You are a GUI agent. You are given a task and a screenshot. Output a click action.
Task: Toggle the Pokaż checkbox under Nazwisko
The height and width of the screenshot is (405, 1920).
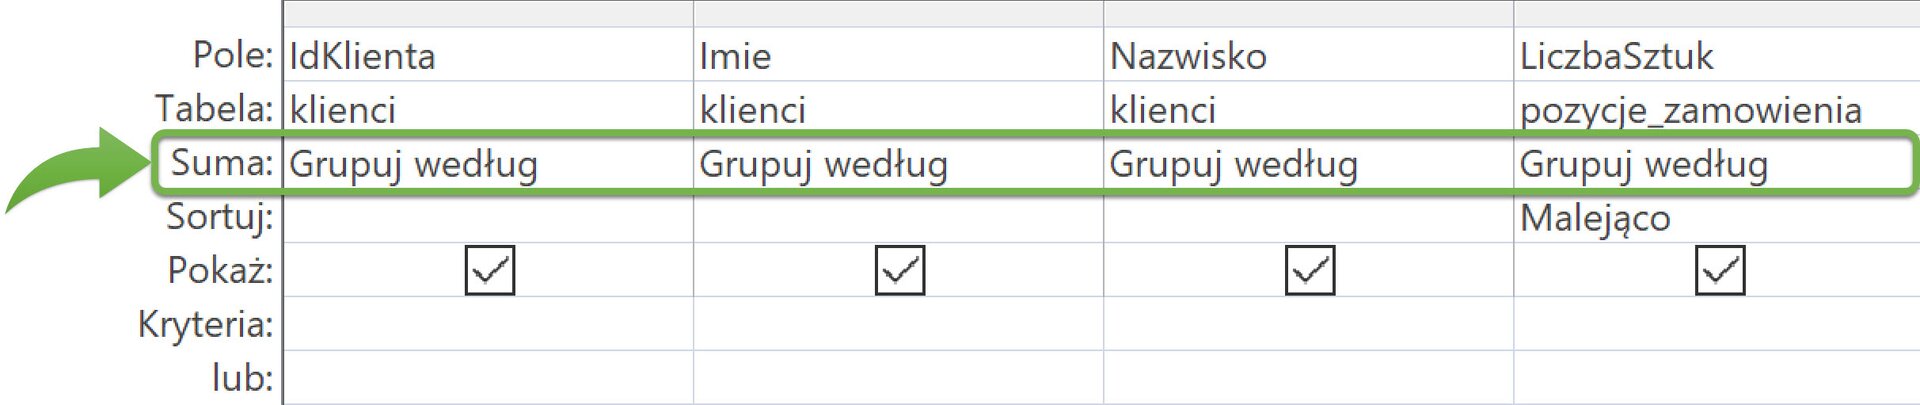click(x=1310, y=270)
